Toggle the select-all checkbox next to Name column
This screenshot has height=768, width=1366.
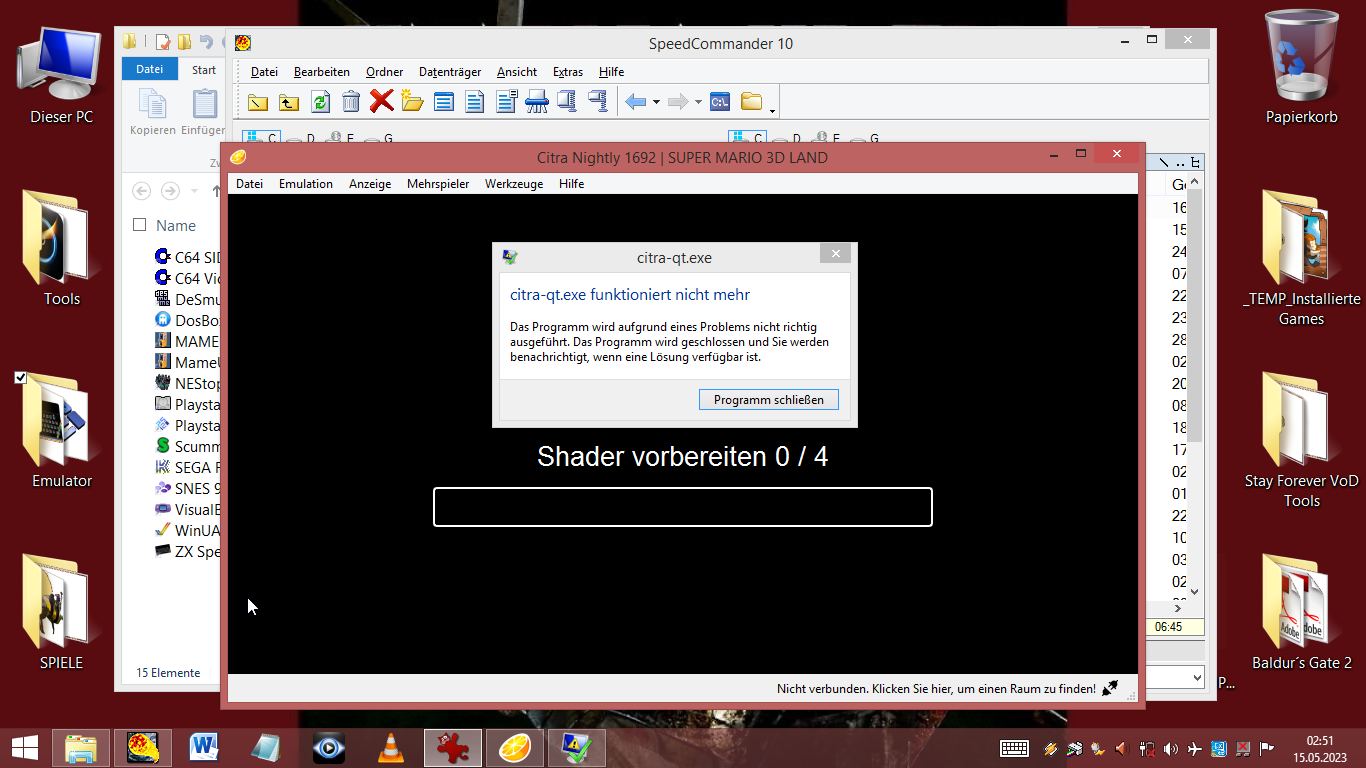(x=140, y=225)
